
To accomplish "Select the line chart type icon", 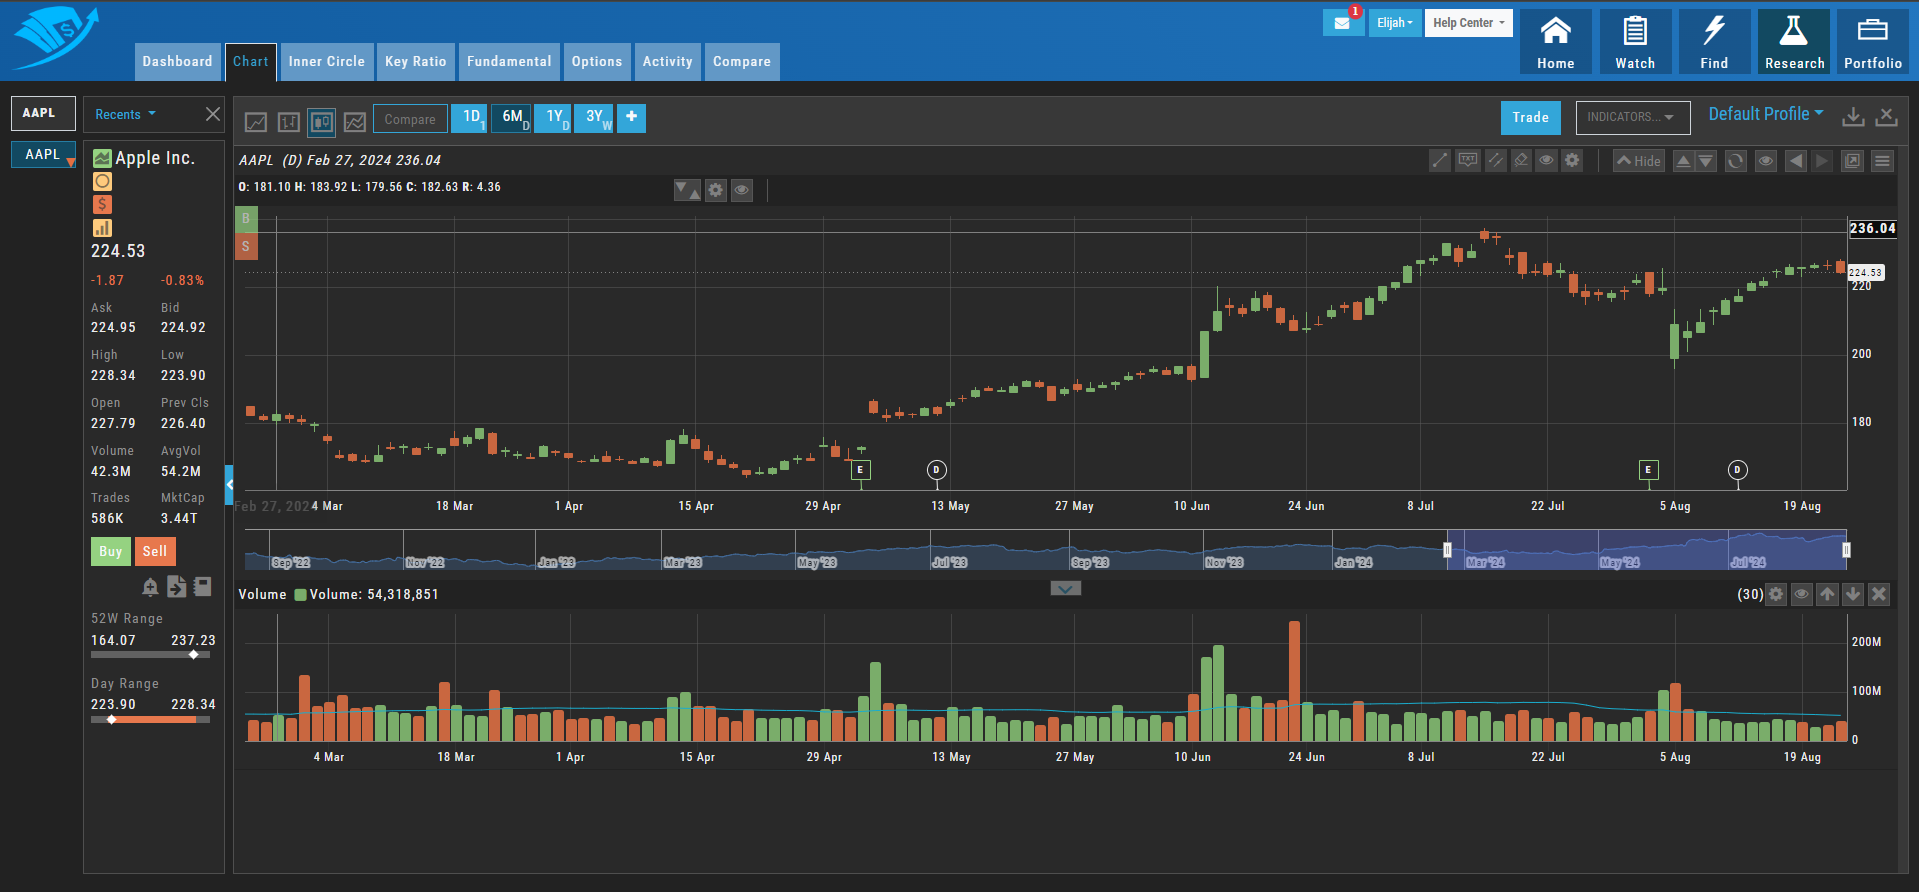I will 256,121.
